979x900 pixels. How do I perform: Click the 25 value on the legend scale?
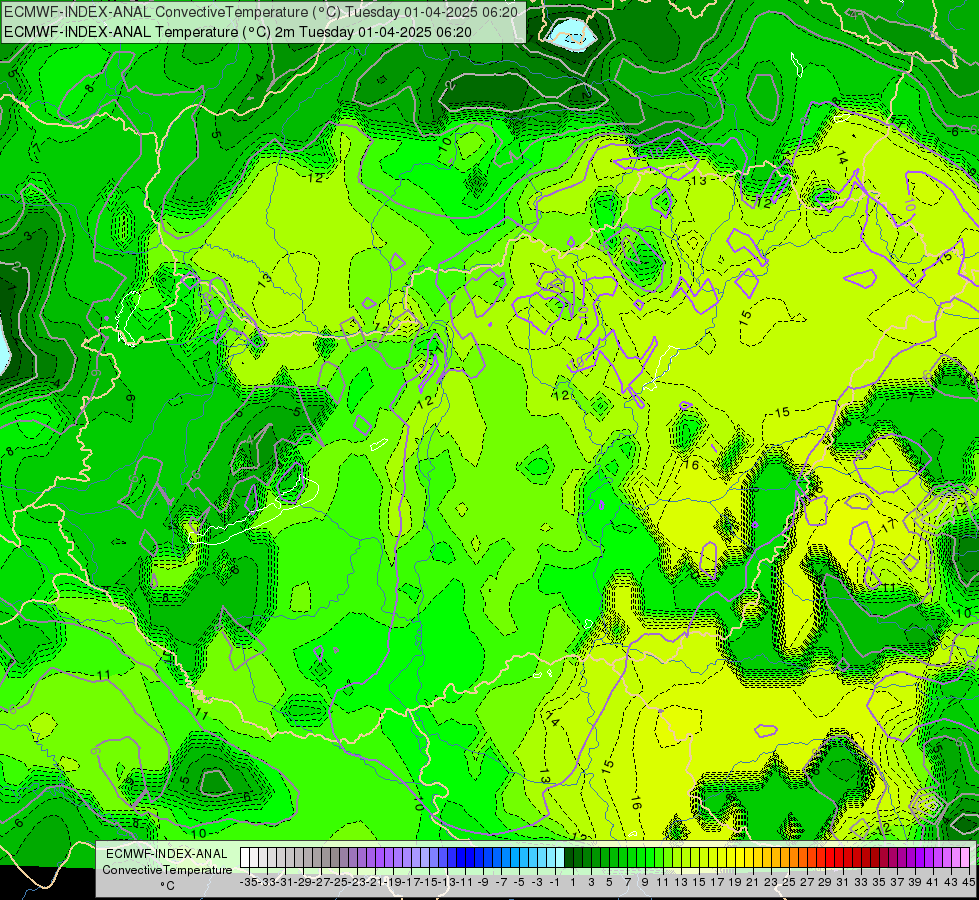[x=789, y=882]
